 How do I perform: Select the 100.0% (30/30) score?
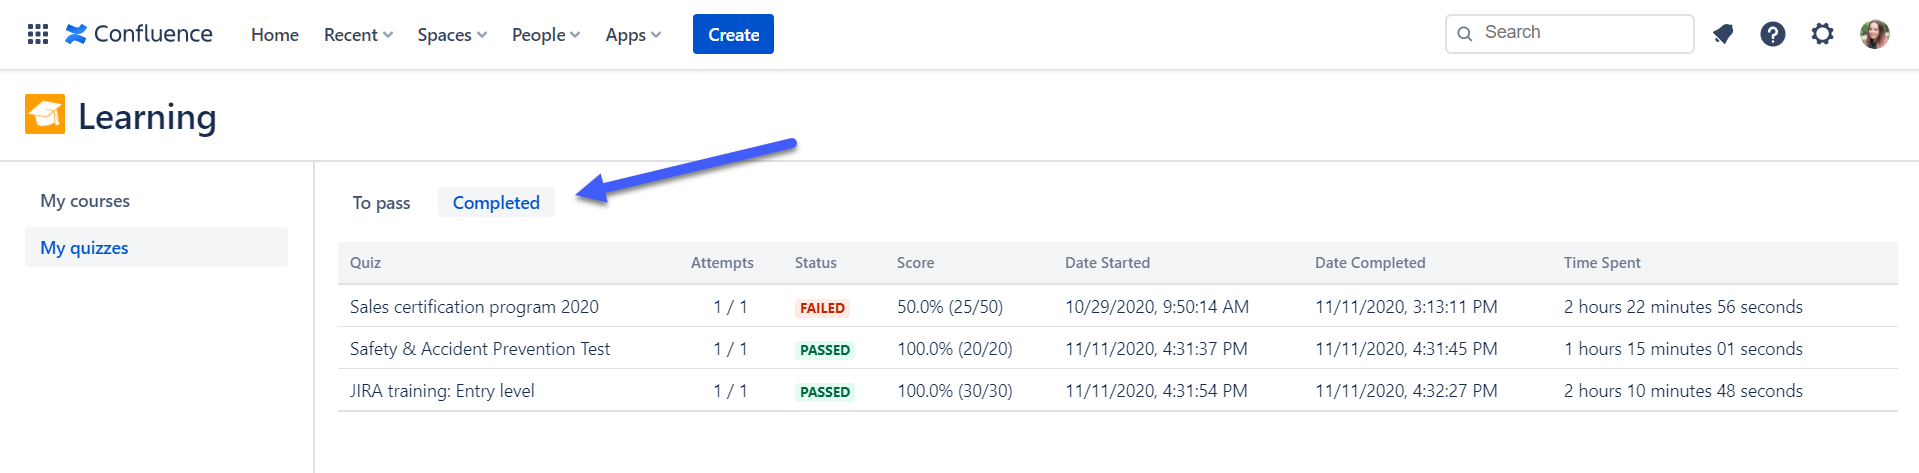tap(955, 391)
